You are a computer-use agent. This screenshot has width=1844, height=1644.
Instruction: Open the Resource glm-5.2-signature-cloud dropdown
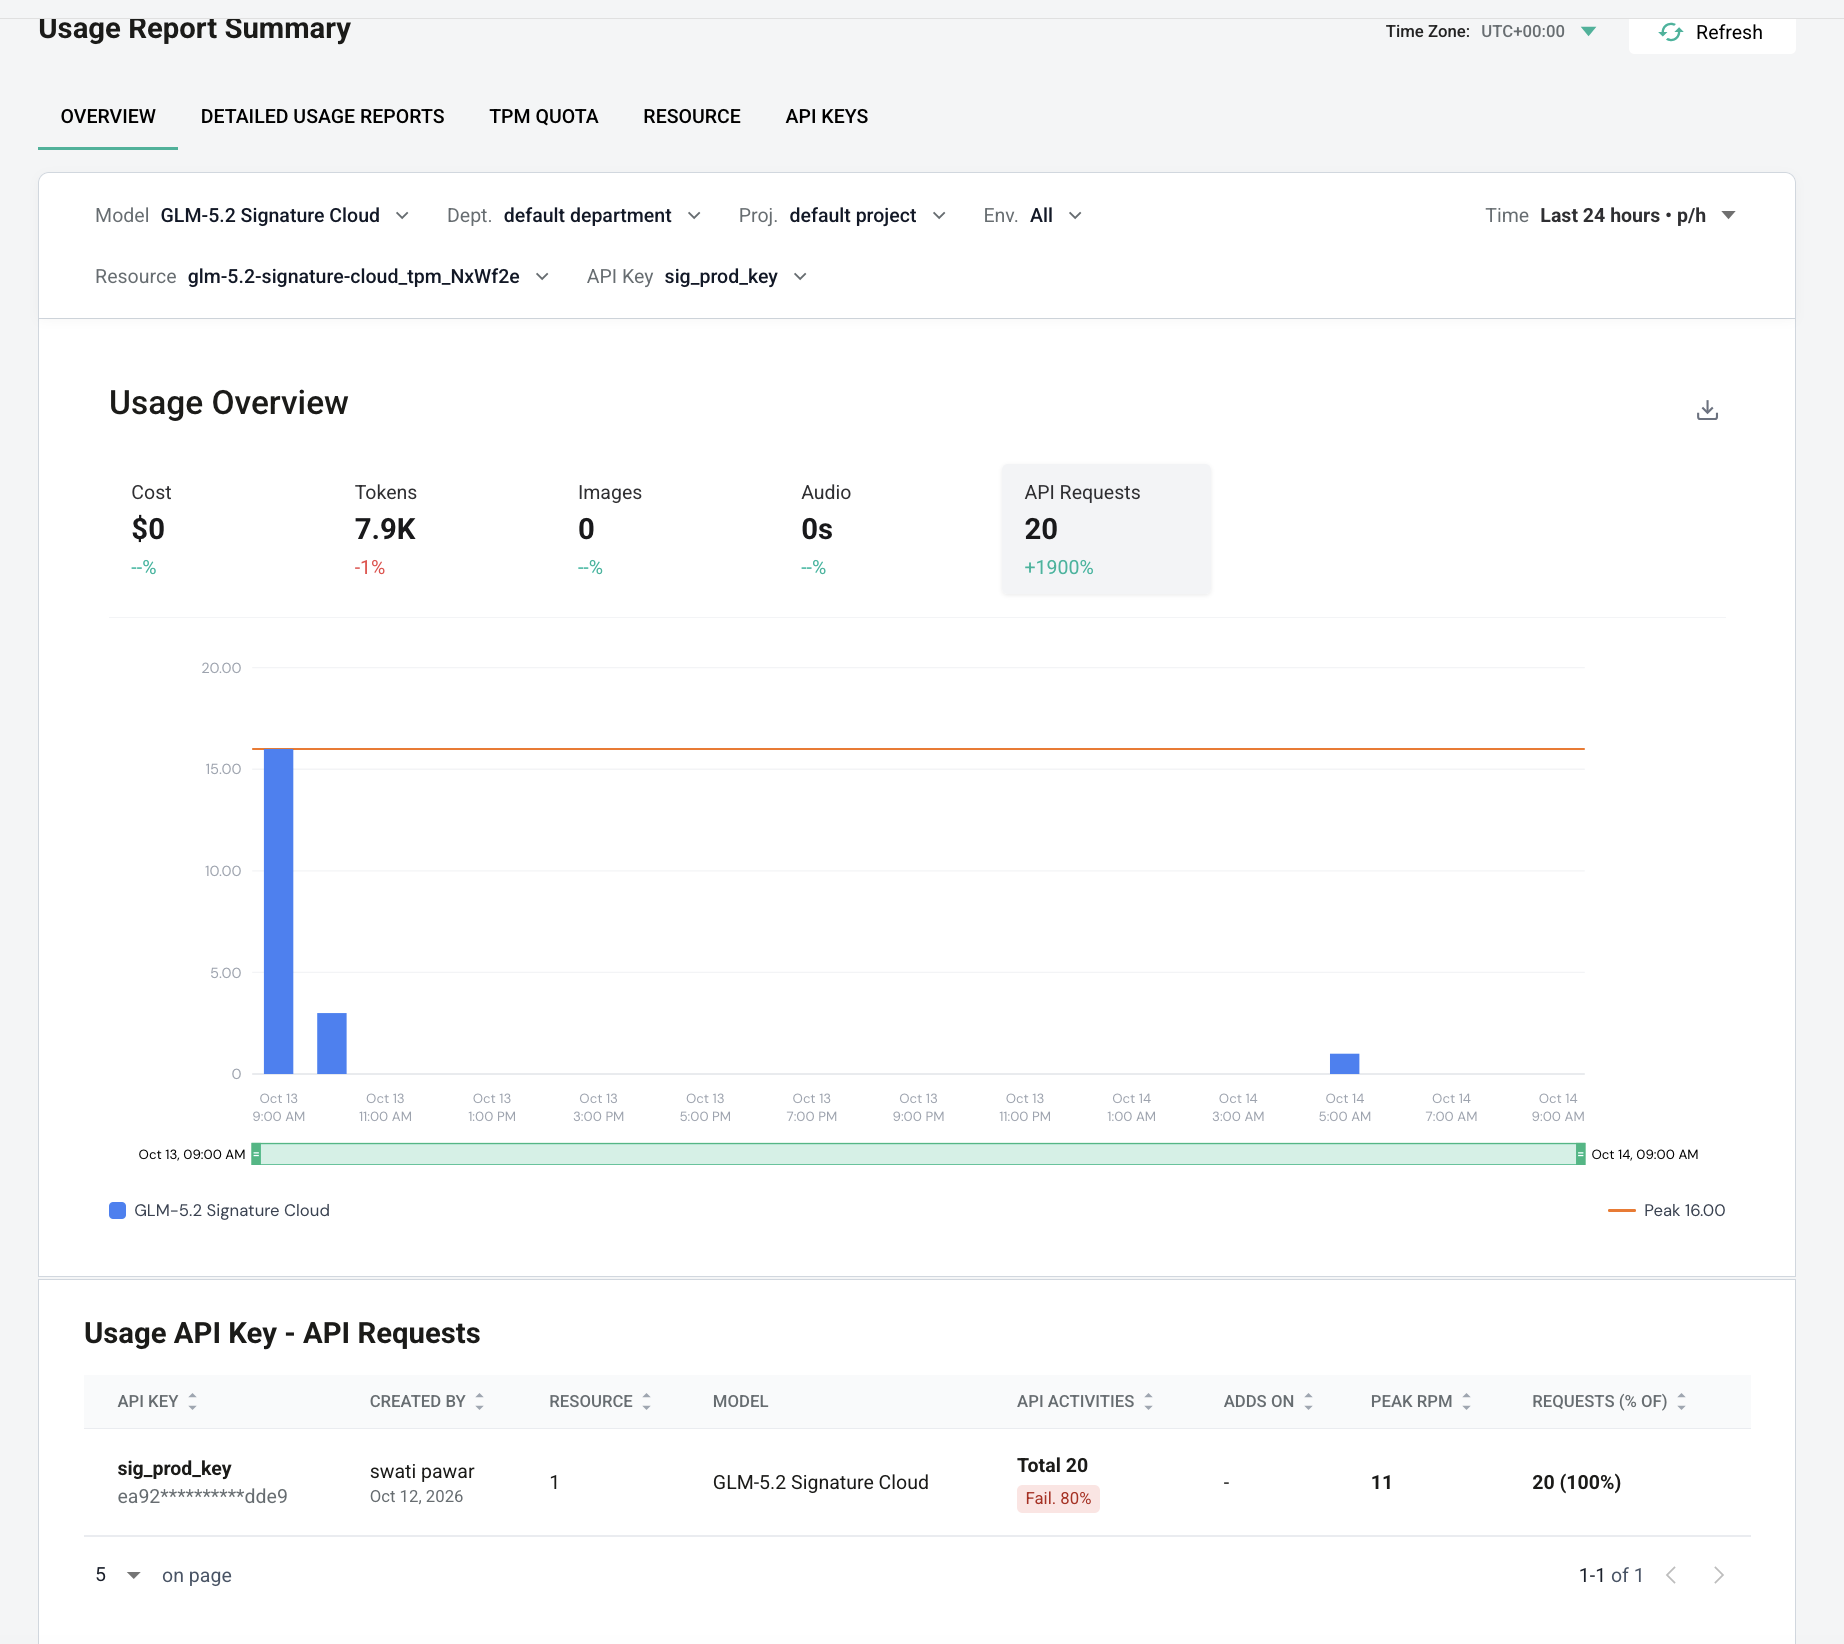coord(322,277)
